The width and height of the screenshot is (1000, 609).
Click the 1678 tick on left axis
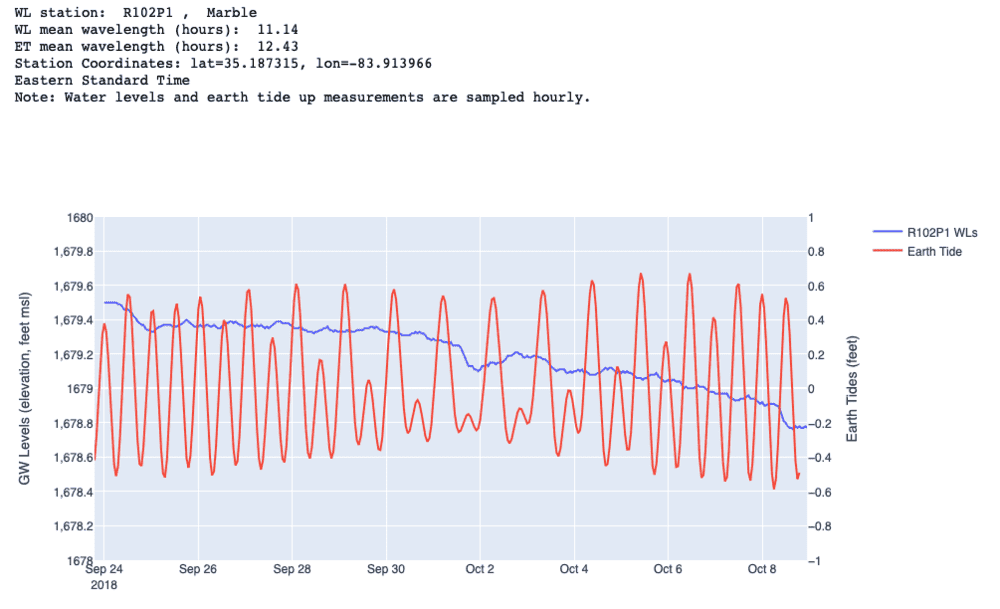pyautogui.click(x=81, y=561)
